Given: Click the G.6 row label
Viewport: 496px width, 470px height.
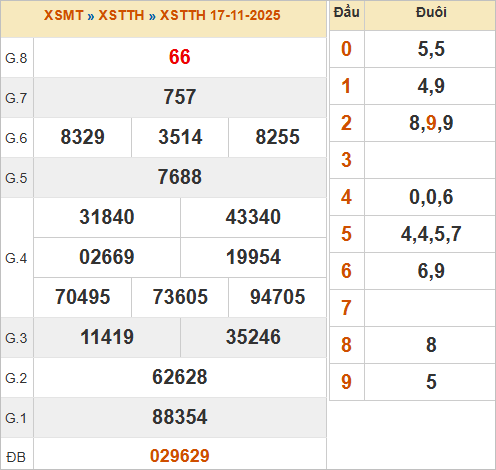Looking at the screenshot, I should click(16, 138).
